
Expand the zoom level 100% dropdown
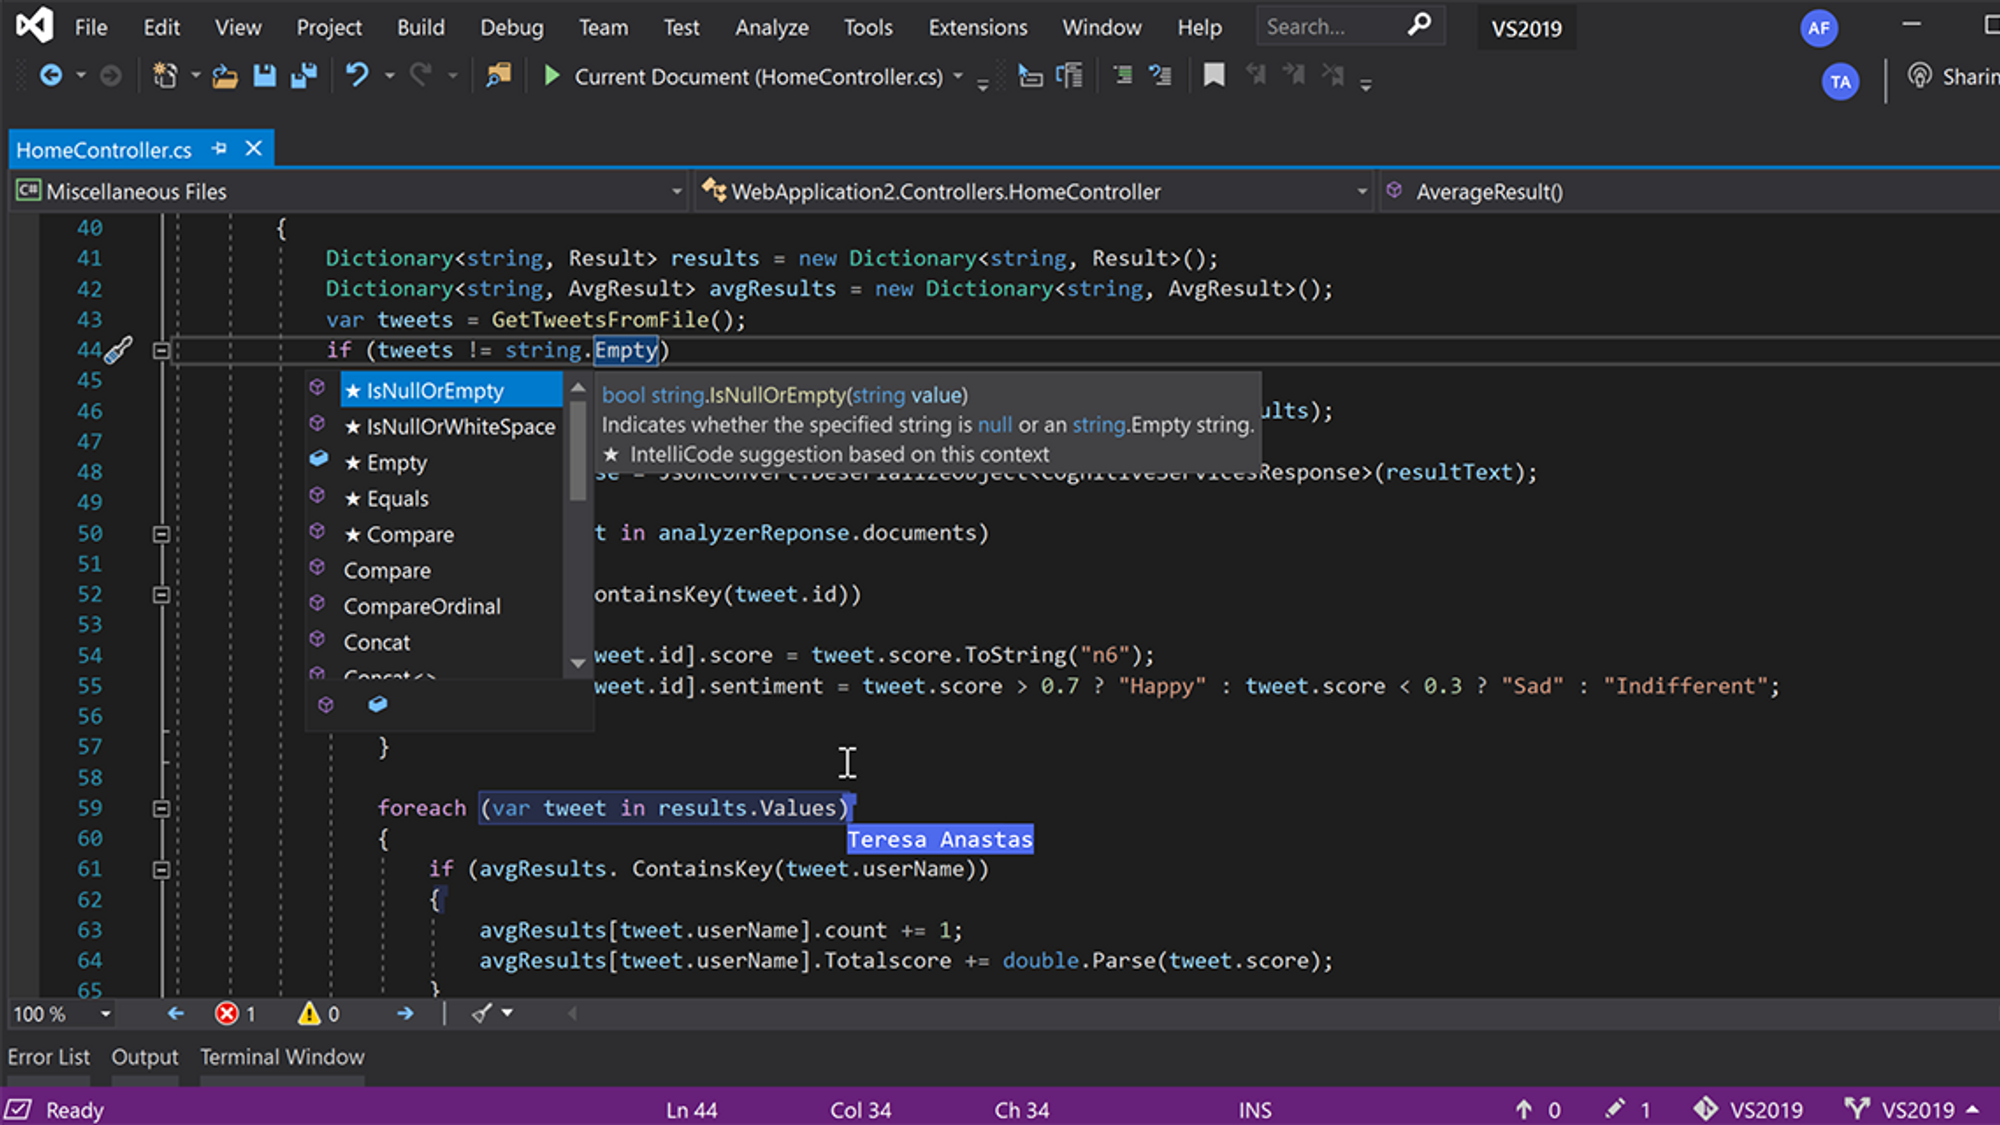point(105,1014)
